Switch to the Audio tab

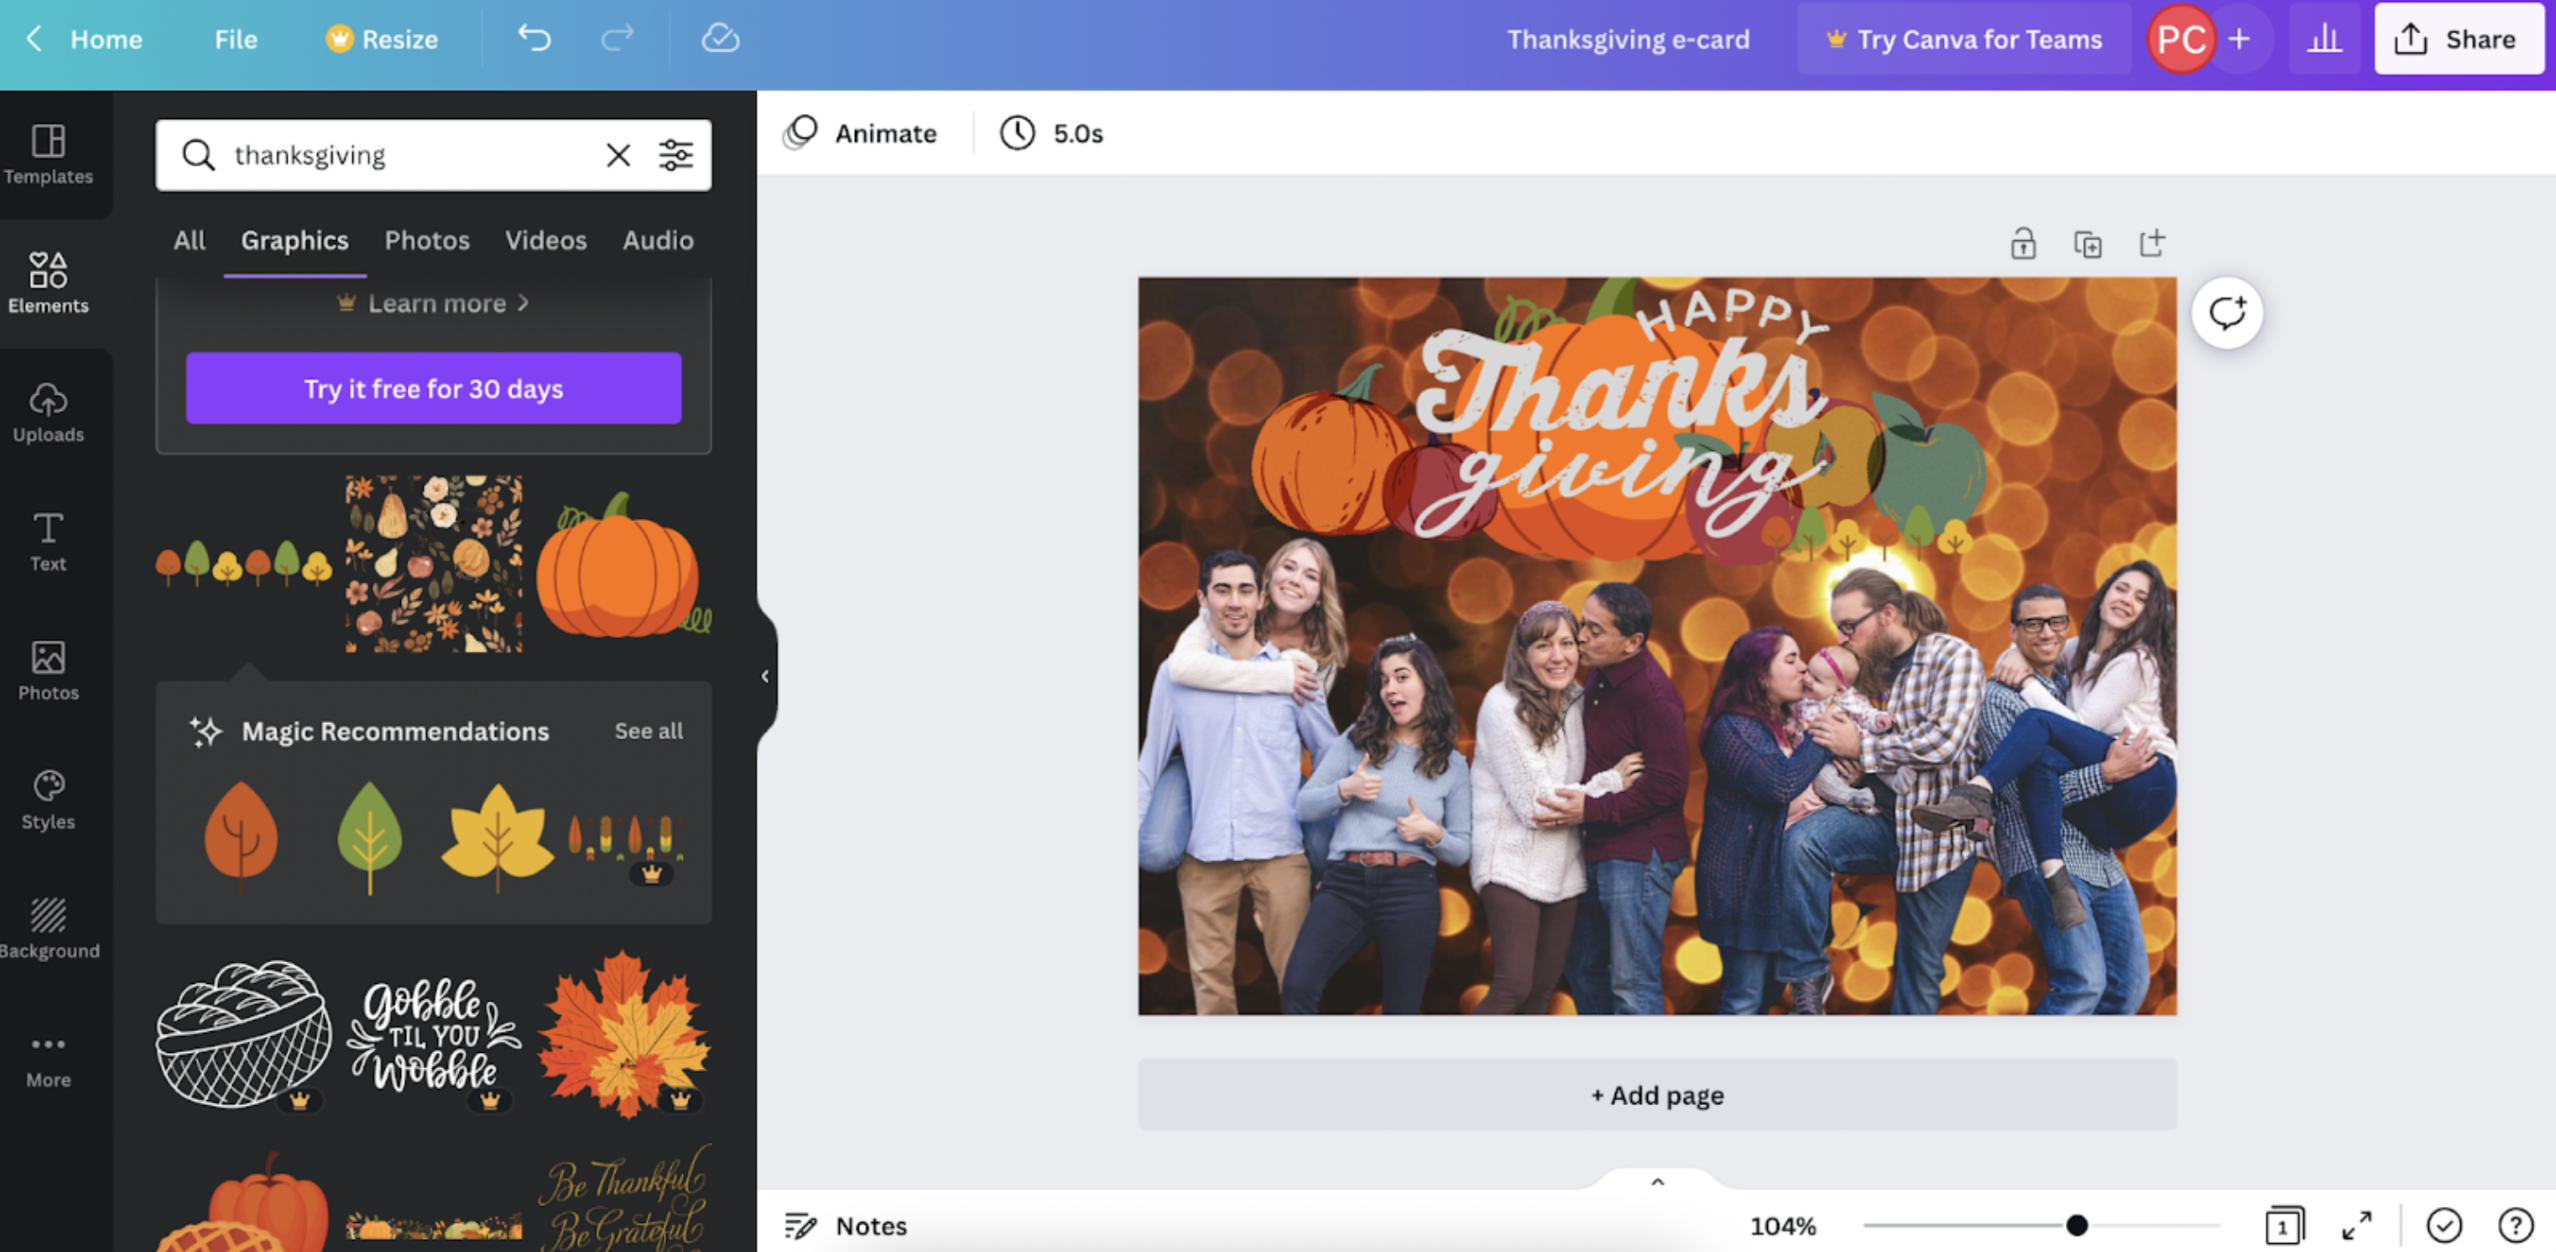point(658,240)
